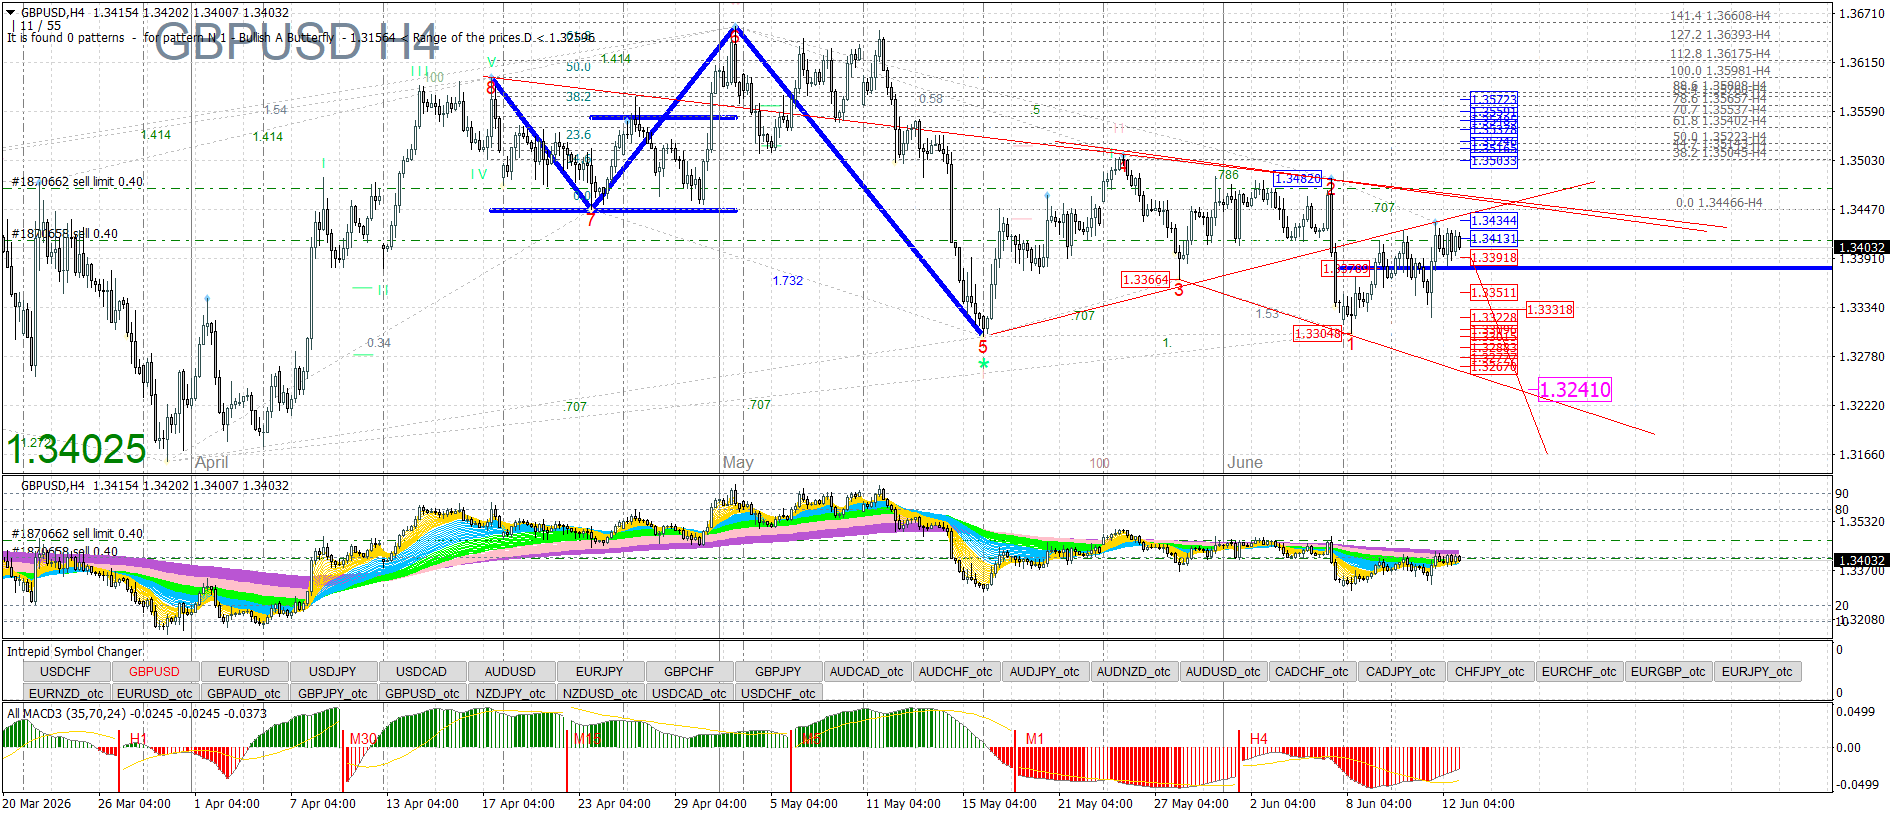Screen dimensions: 1896x816
Task: Select the 'Intrepid Symbol Changer' panel title
Action: point(75,652)
